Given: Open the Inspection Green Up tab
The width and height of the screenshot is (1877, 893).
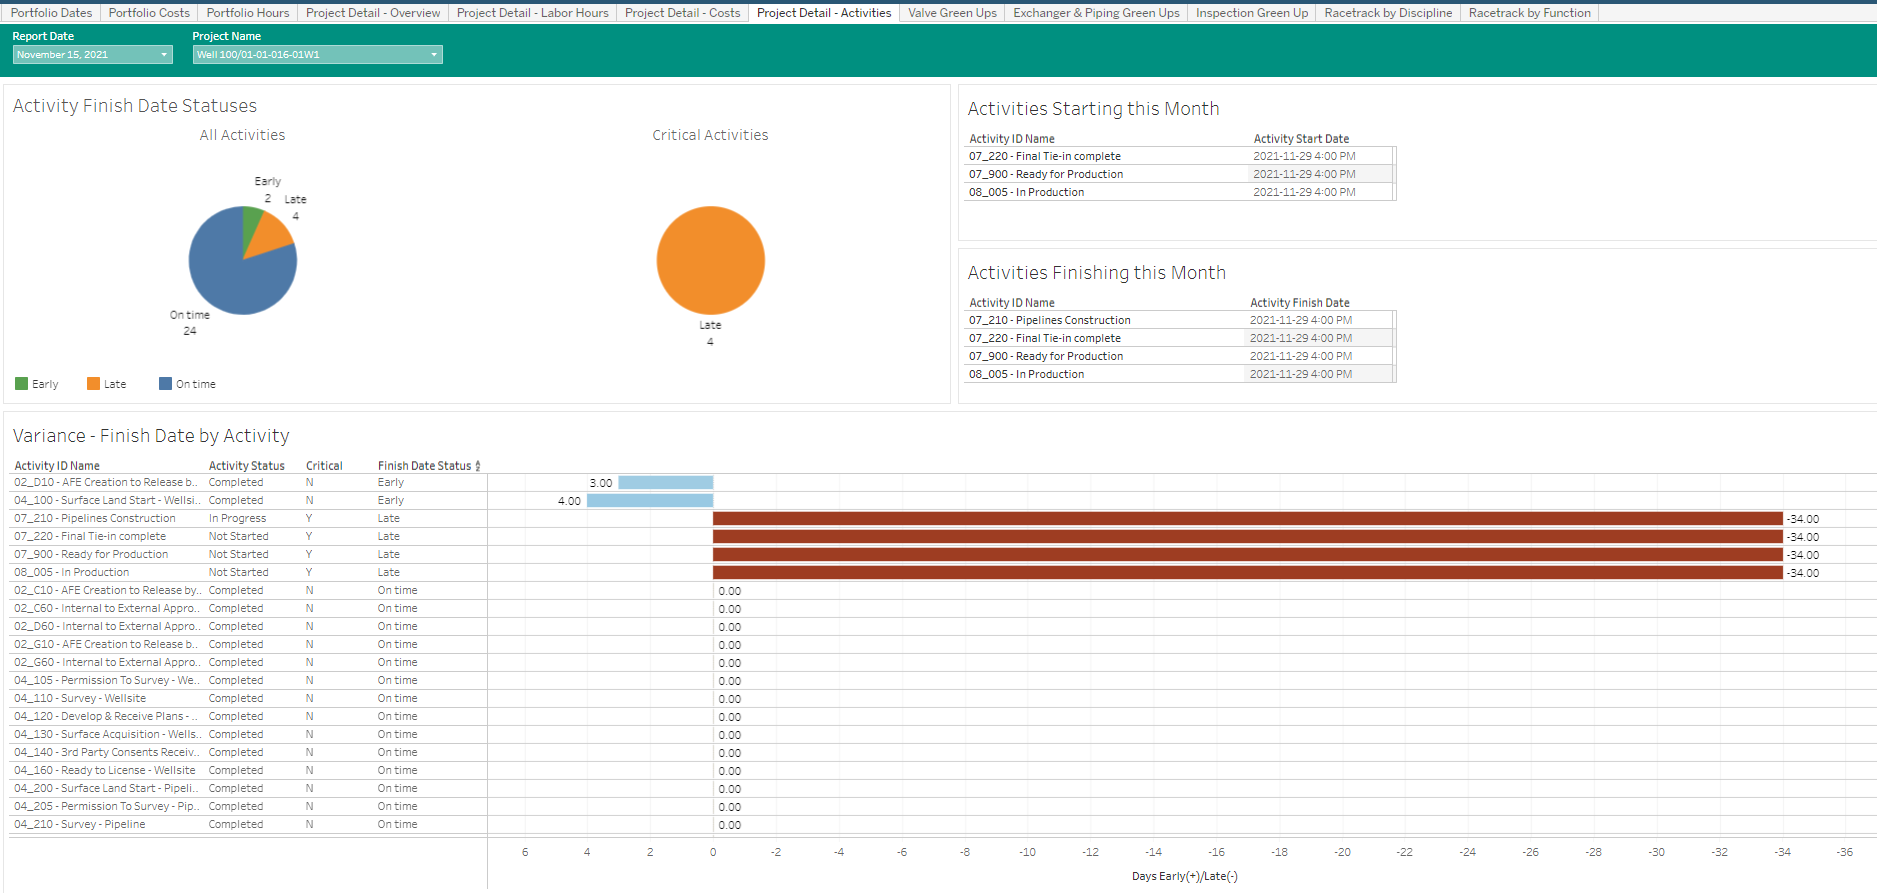Looking at the screenshot, I should (1251, 13).
